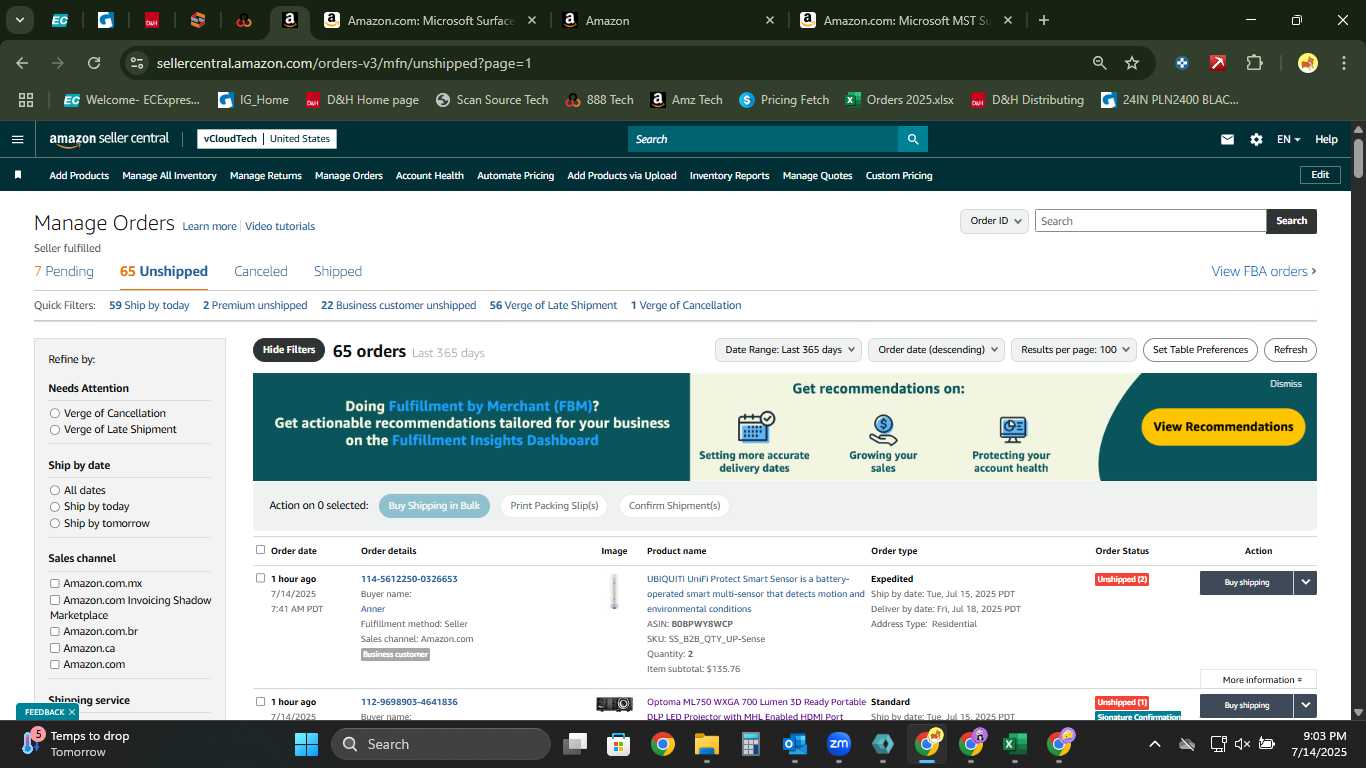Open Microsoft Store from the taskbar
Screen dimensions: 1366x768
(x=619, y=744)
